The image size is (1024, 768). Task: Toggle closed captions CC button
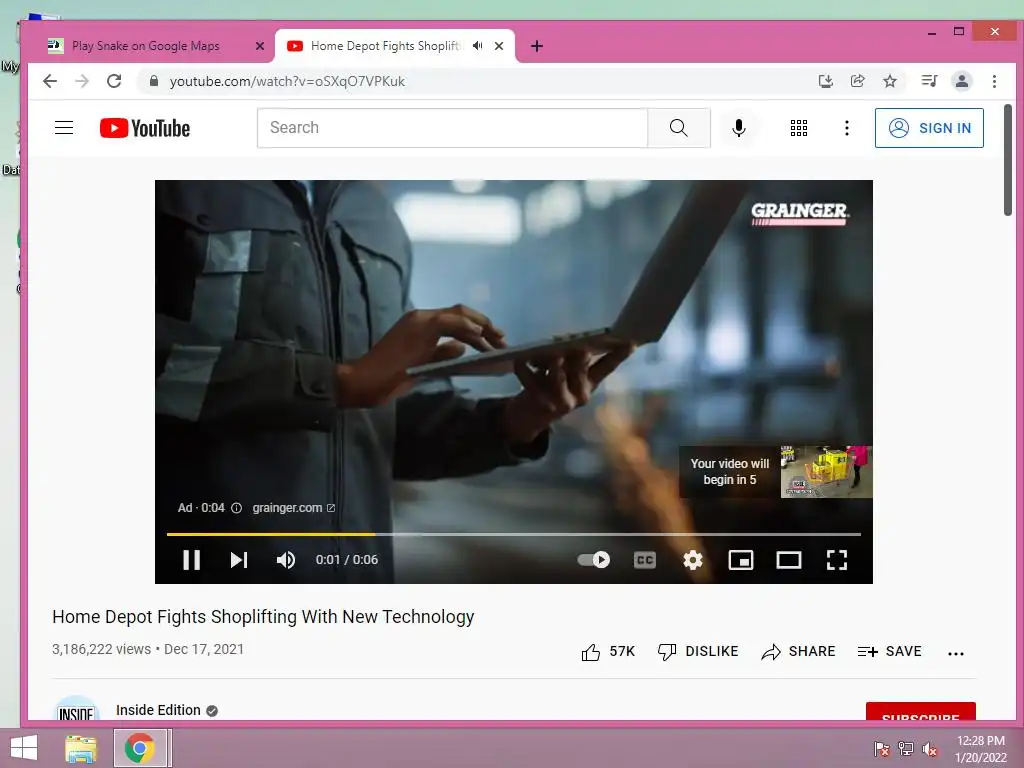645,560
